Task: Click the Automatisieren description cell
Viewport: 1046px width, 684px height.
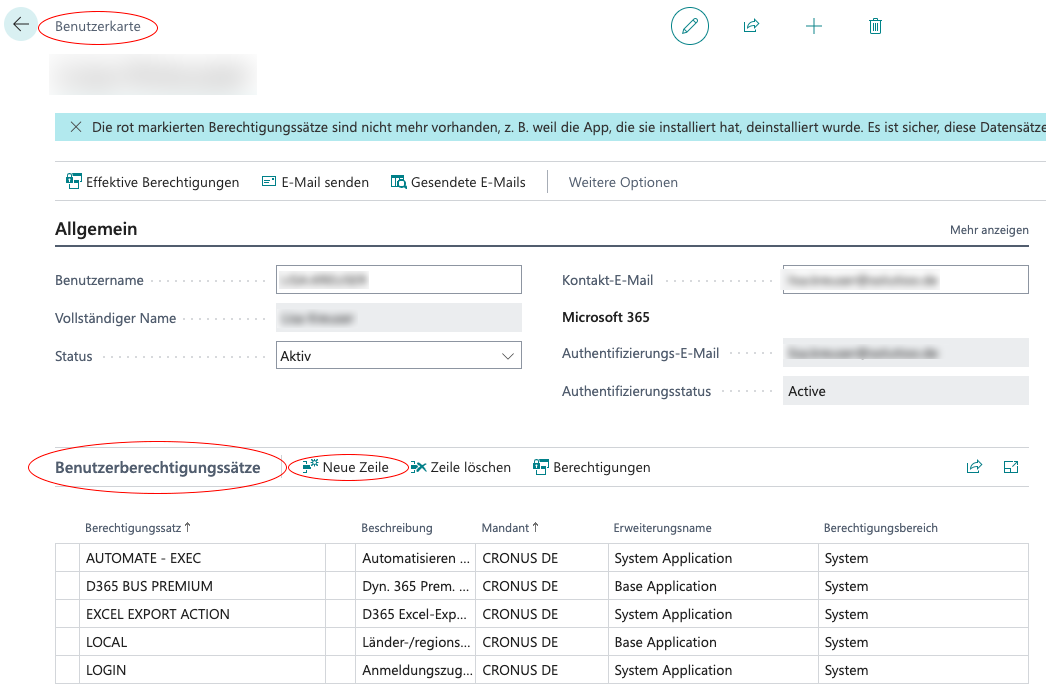Action: (416, 558)
